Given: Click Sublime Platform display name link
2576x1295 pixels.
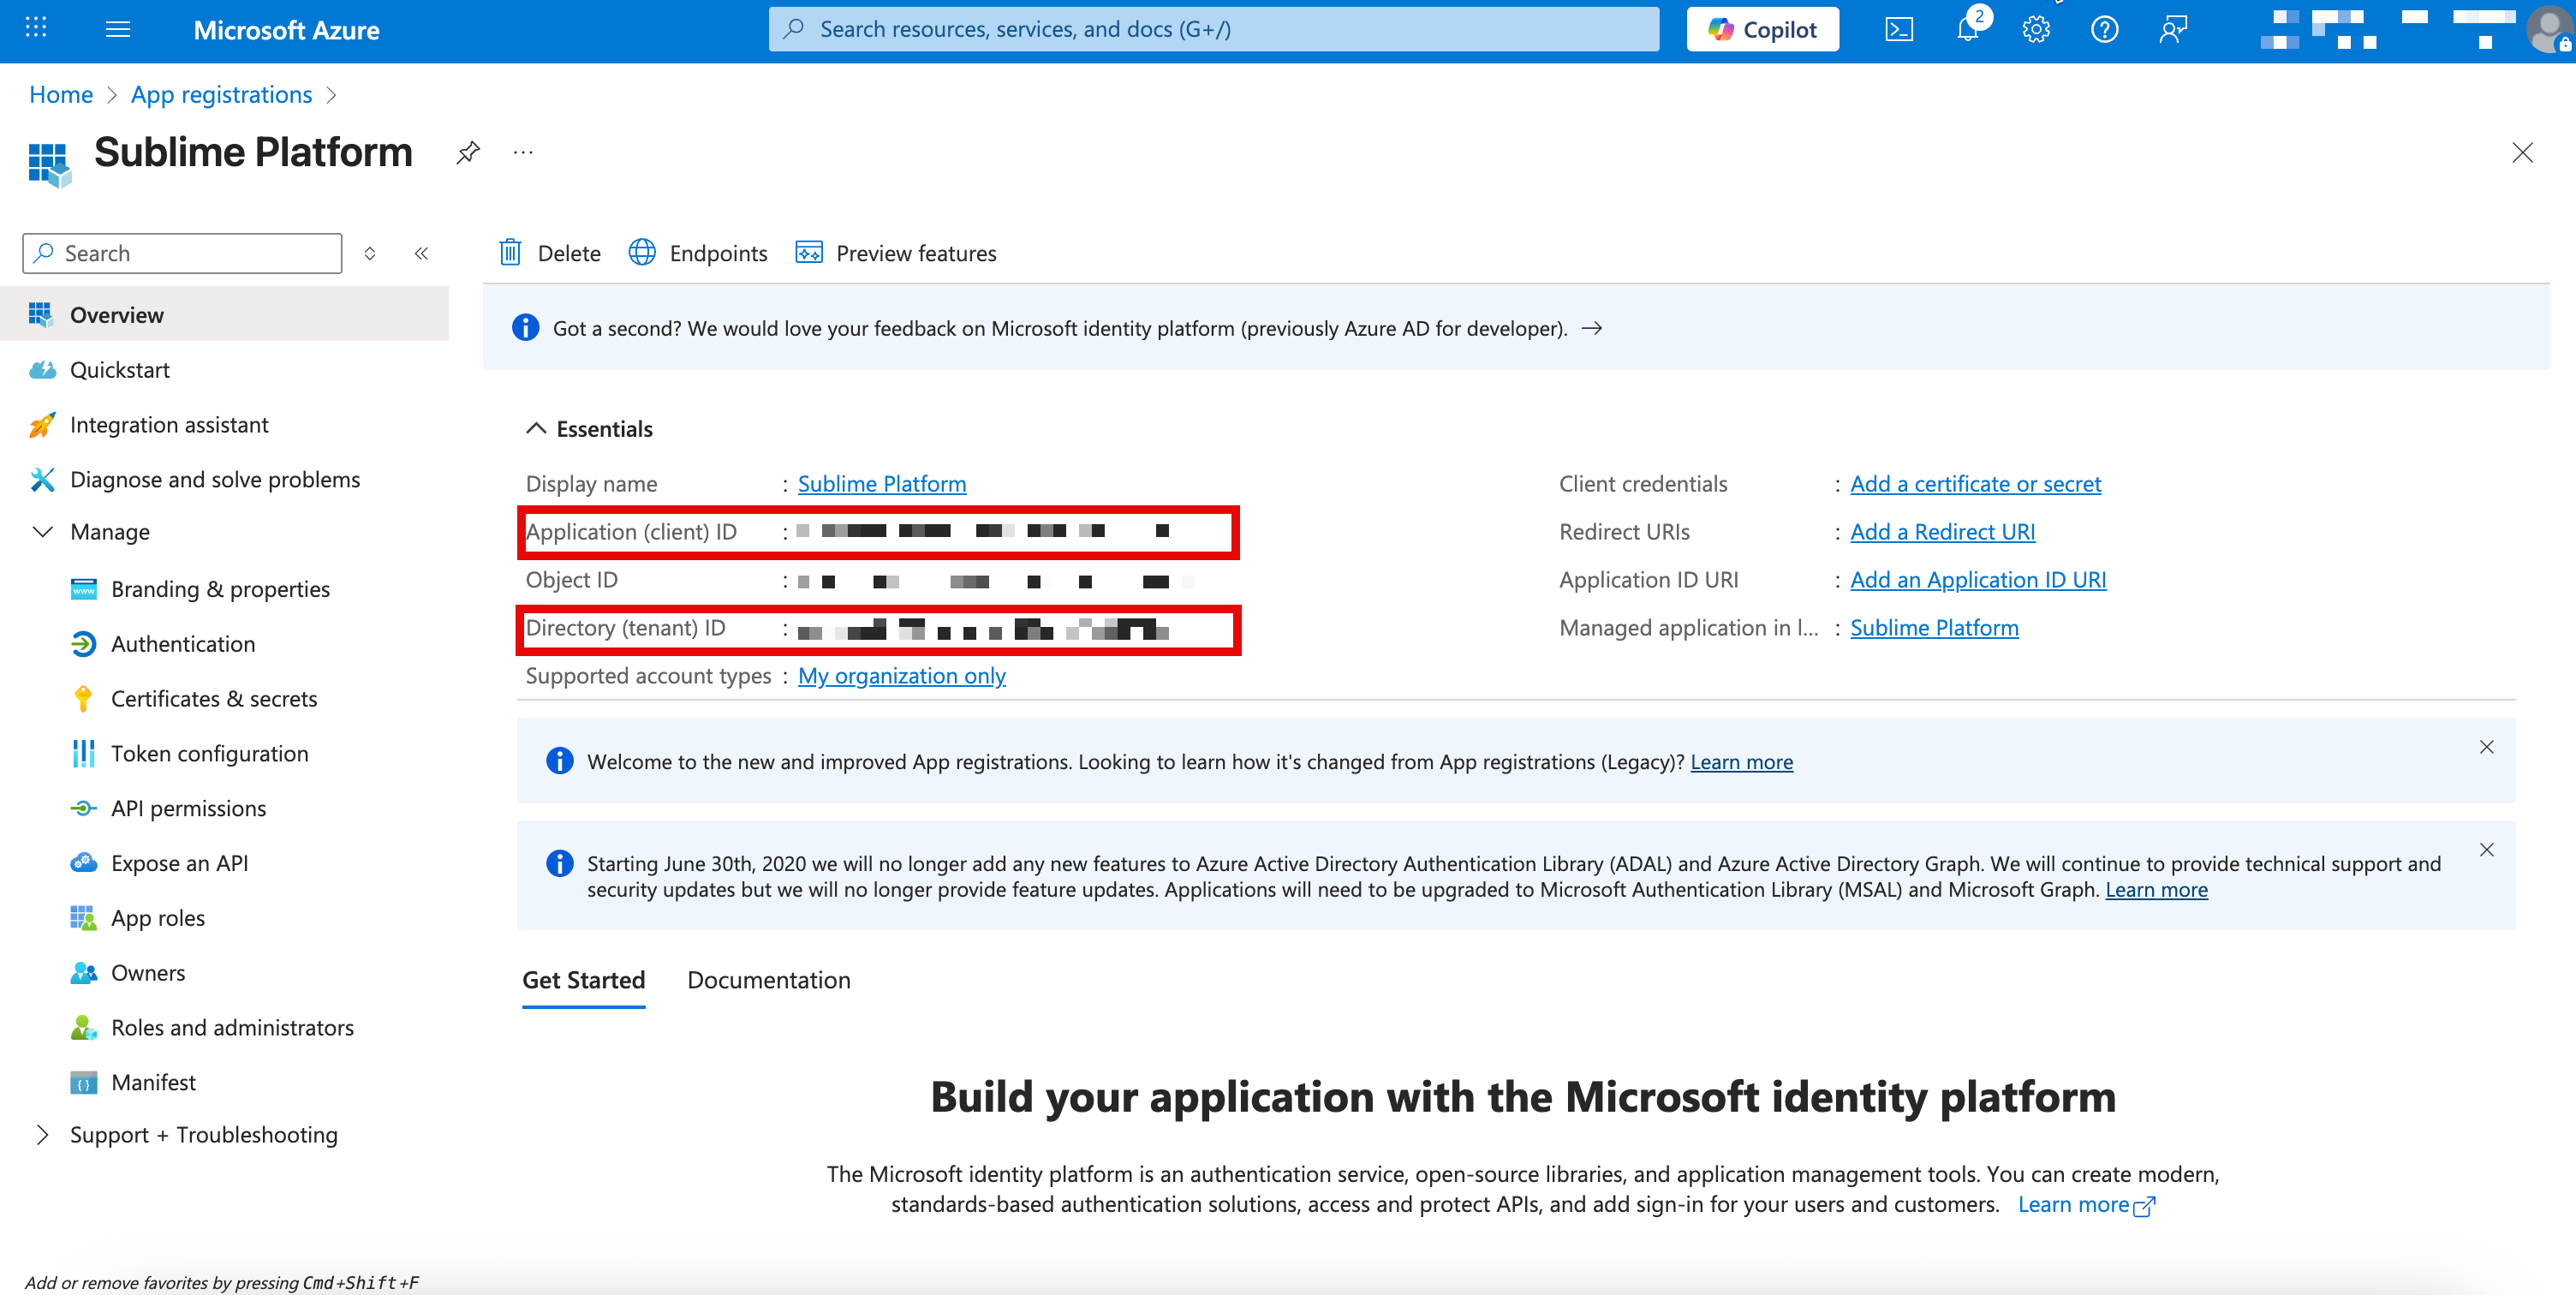Looking at the screenshot, I should click(x=882, y=483).
